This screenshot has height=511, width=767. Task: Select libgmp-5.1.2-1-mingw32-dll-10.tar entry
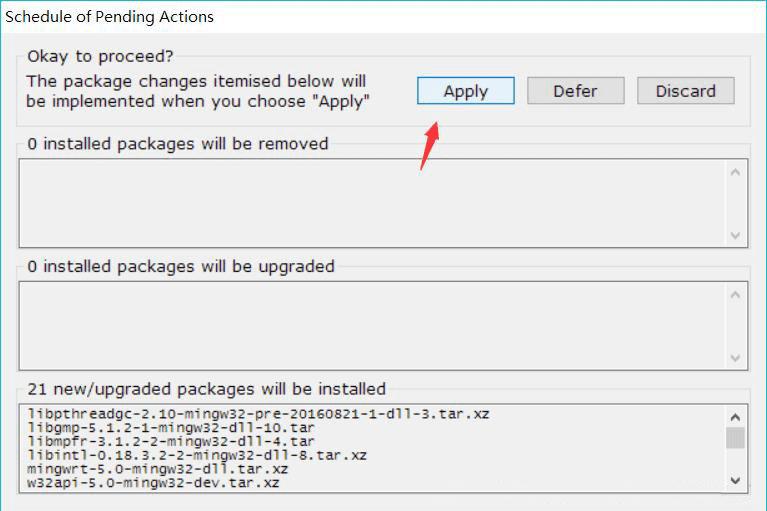(x=170, y=427)
